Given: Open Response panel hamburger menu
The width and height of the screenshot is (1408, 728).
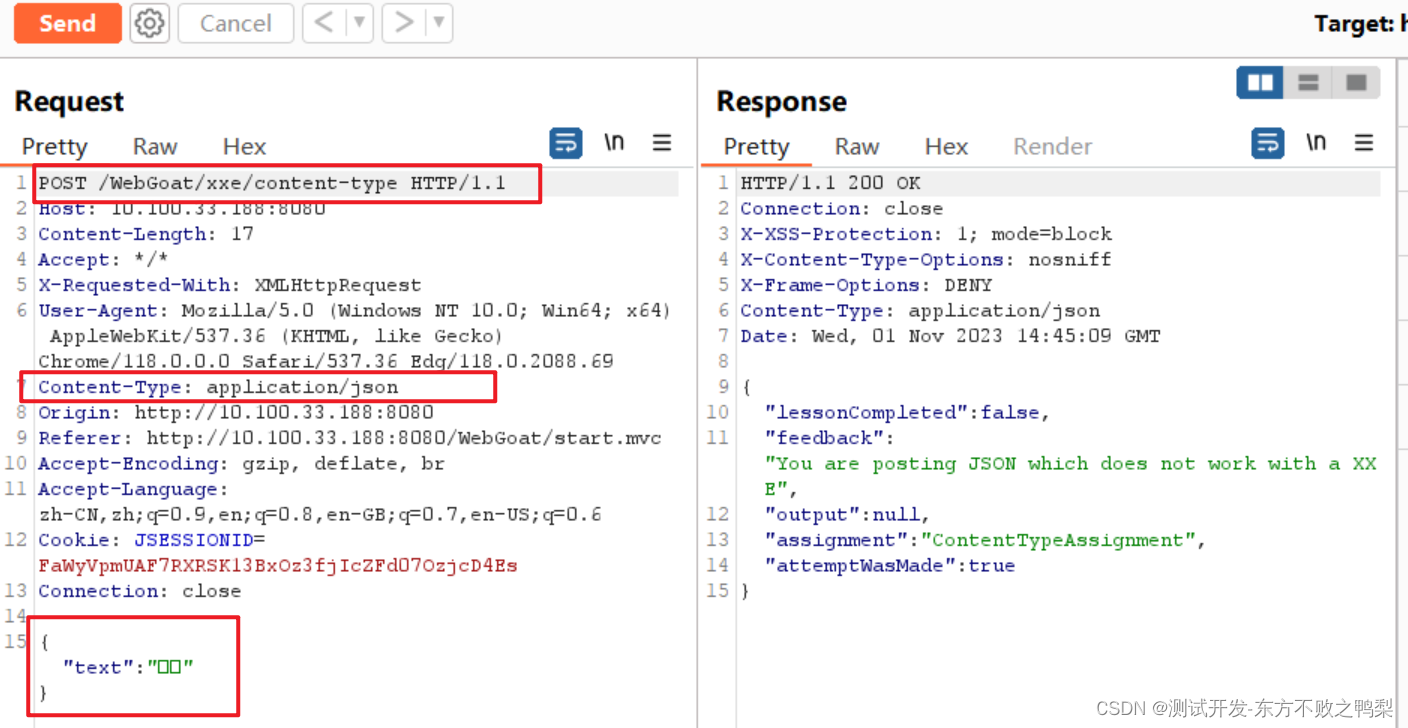Looking at the screenshot, I should point(1364,143).
